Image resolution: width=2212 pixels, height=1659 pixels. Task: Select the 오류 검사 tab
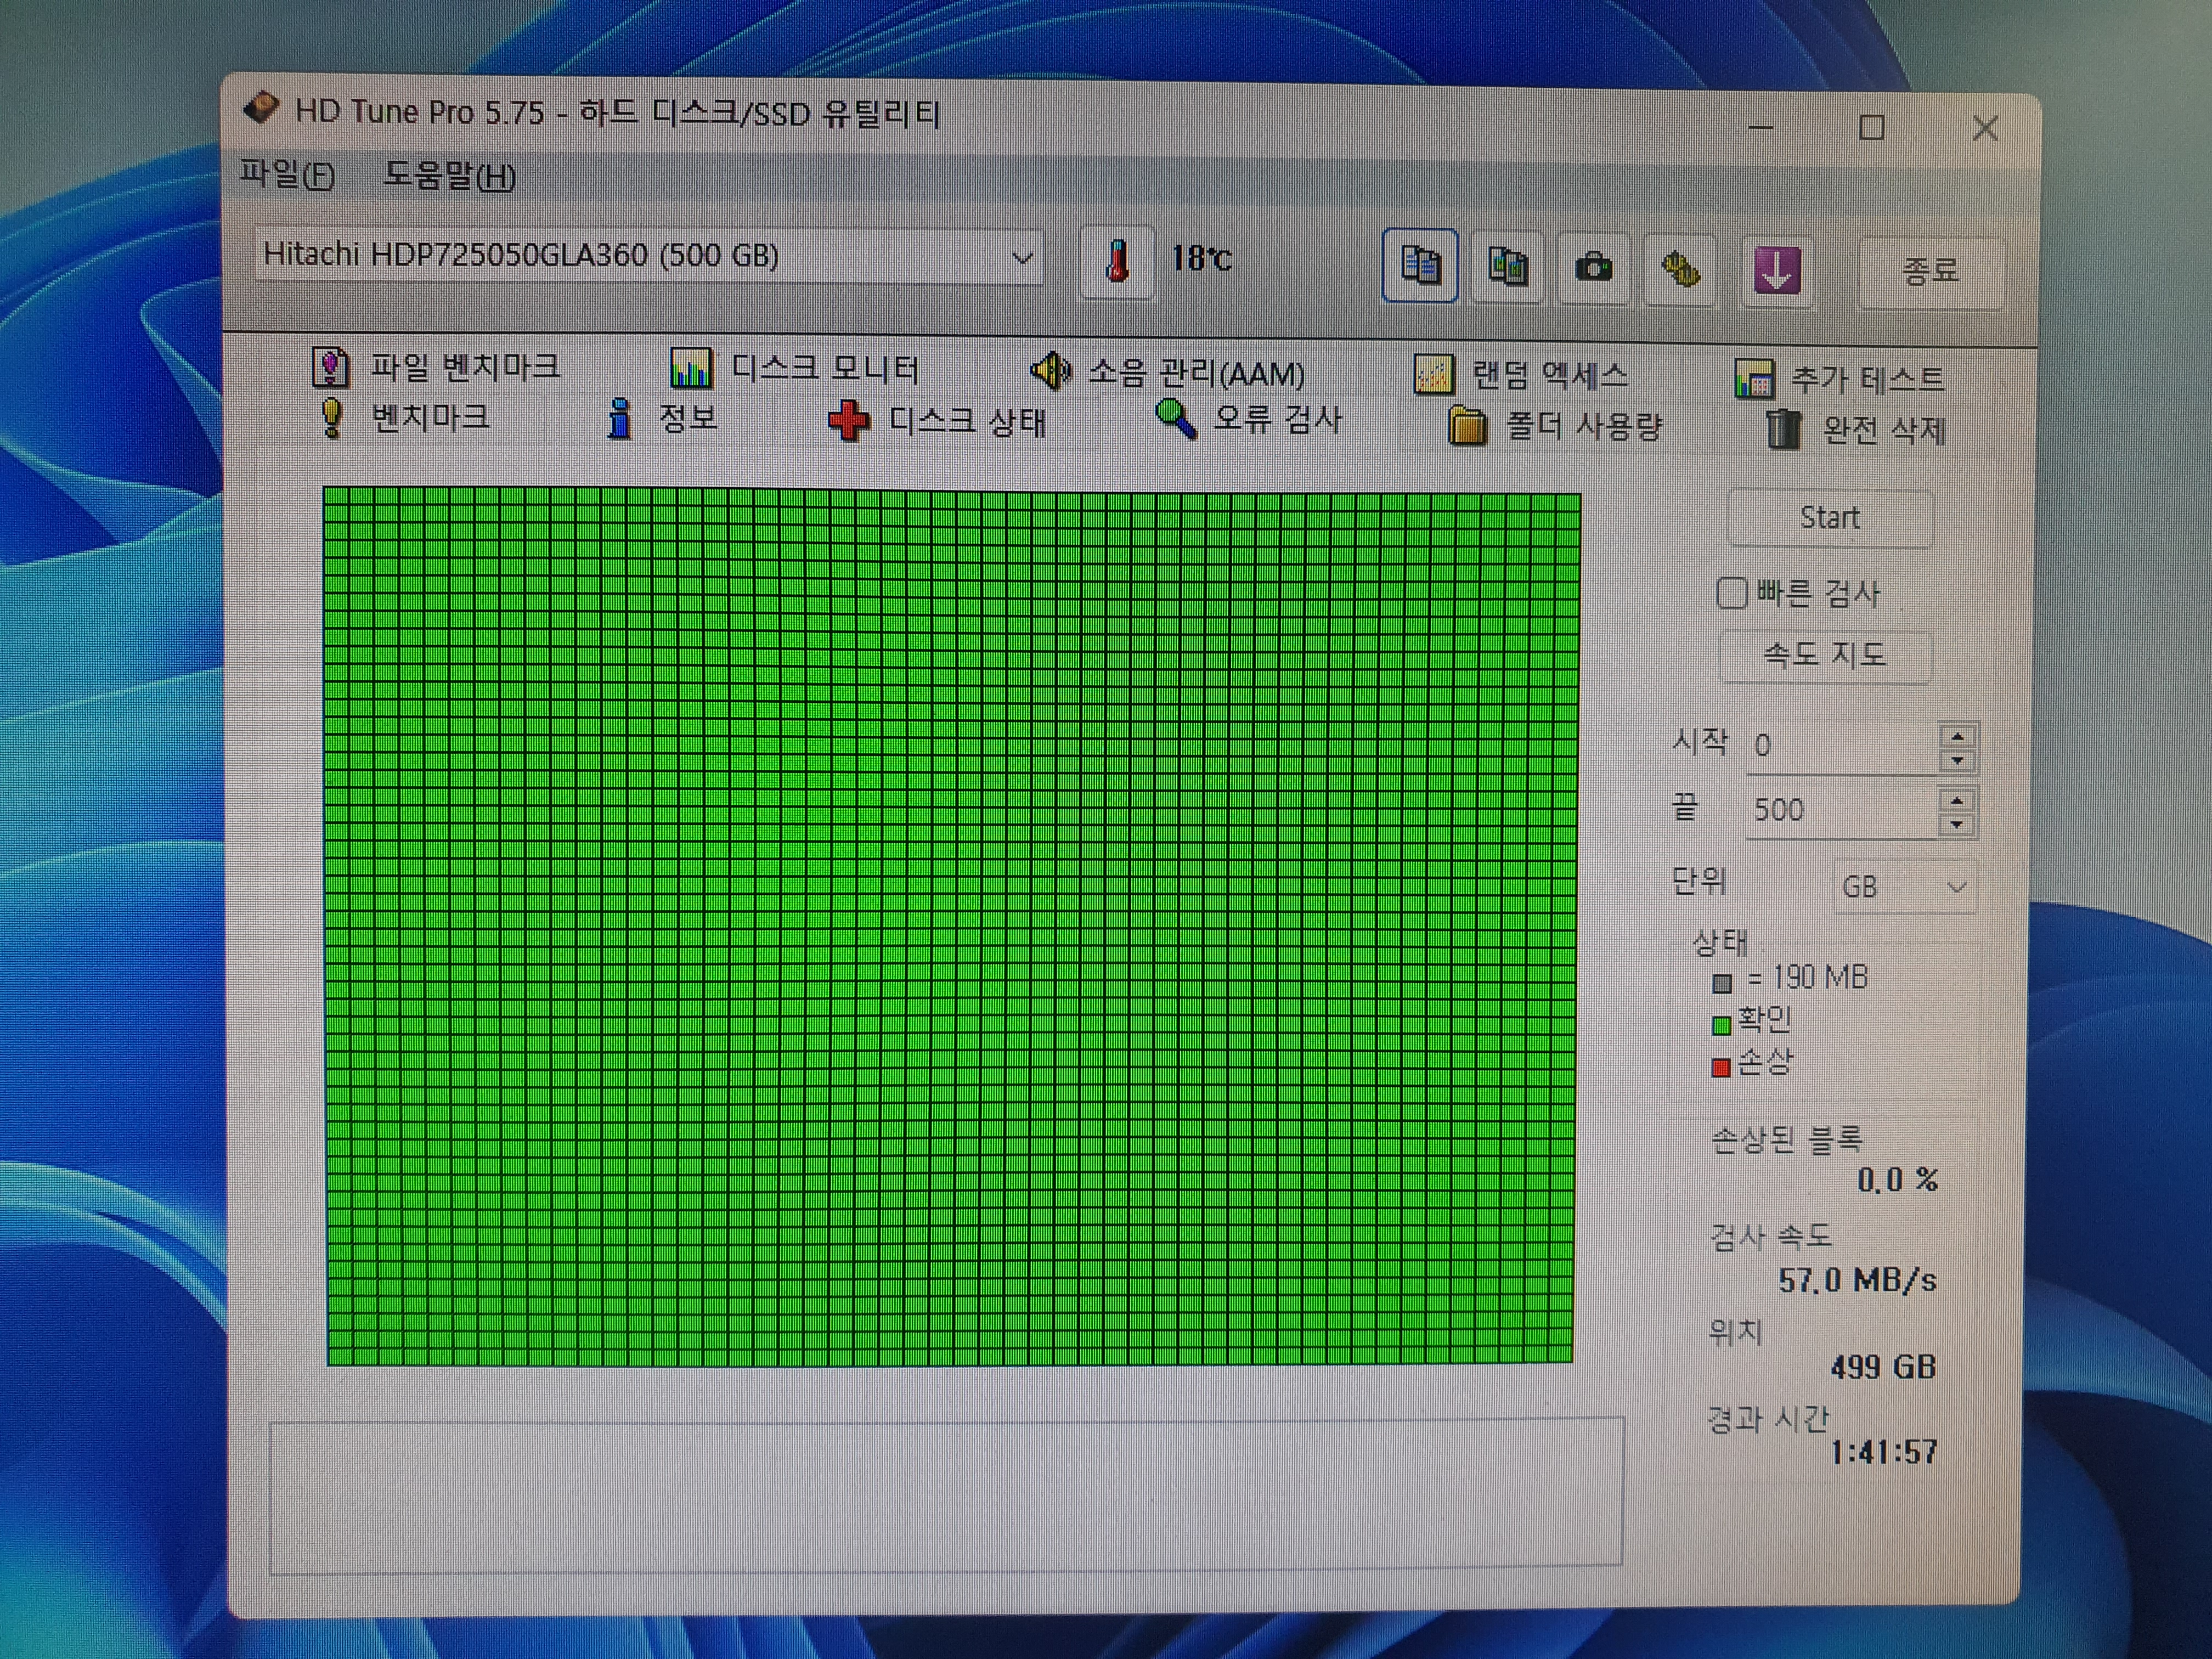coord(1248,420)
